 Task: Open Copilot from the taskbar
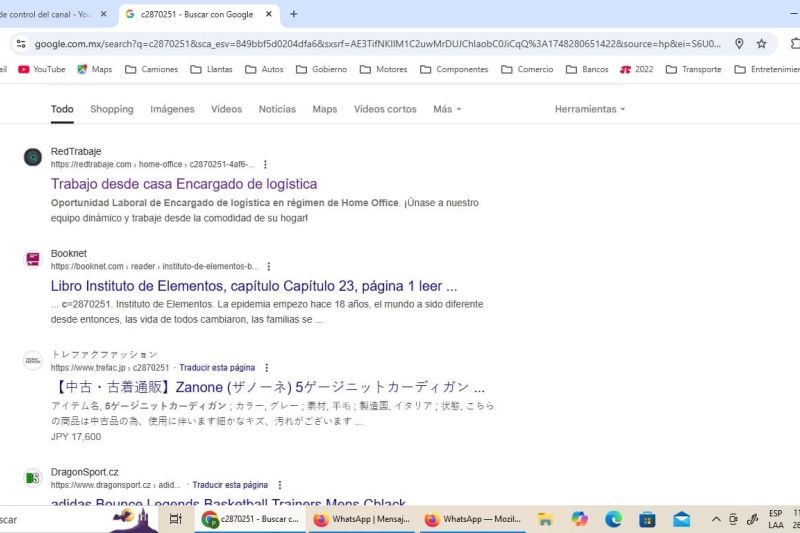click(x=579, y=519)
